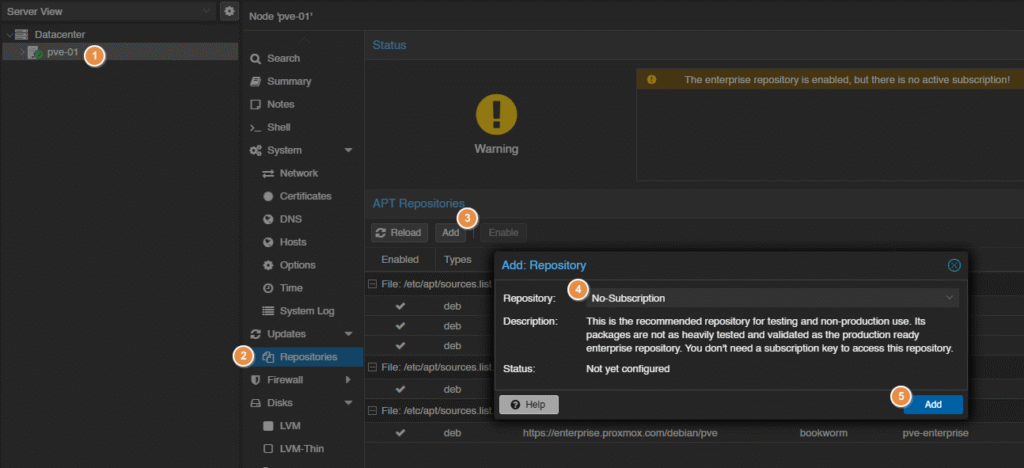Select the pve-01 node in tree
The image size is (1024, 468).
tap(62, 52)
